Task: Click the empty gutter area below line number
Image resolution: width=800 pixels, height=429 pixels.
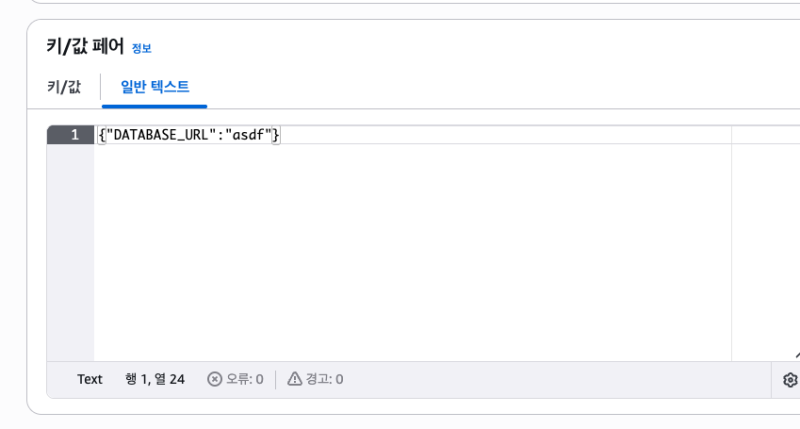Action: click(70, 250)
